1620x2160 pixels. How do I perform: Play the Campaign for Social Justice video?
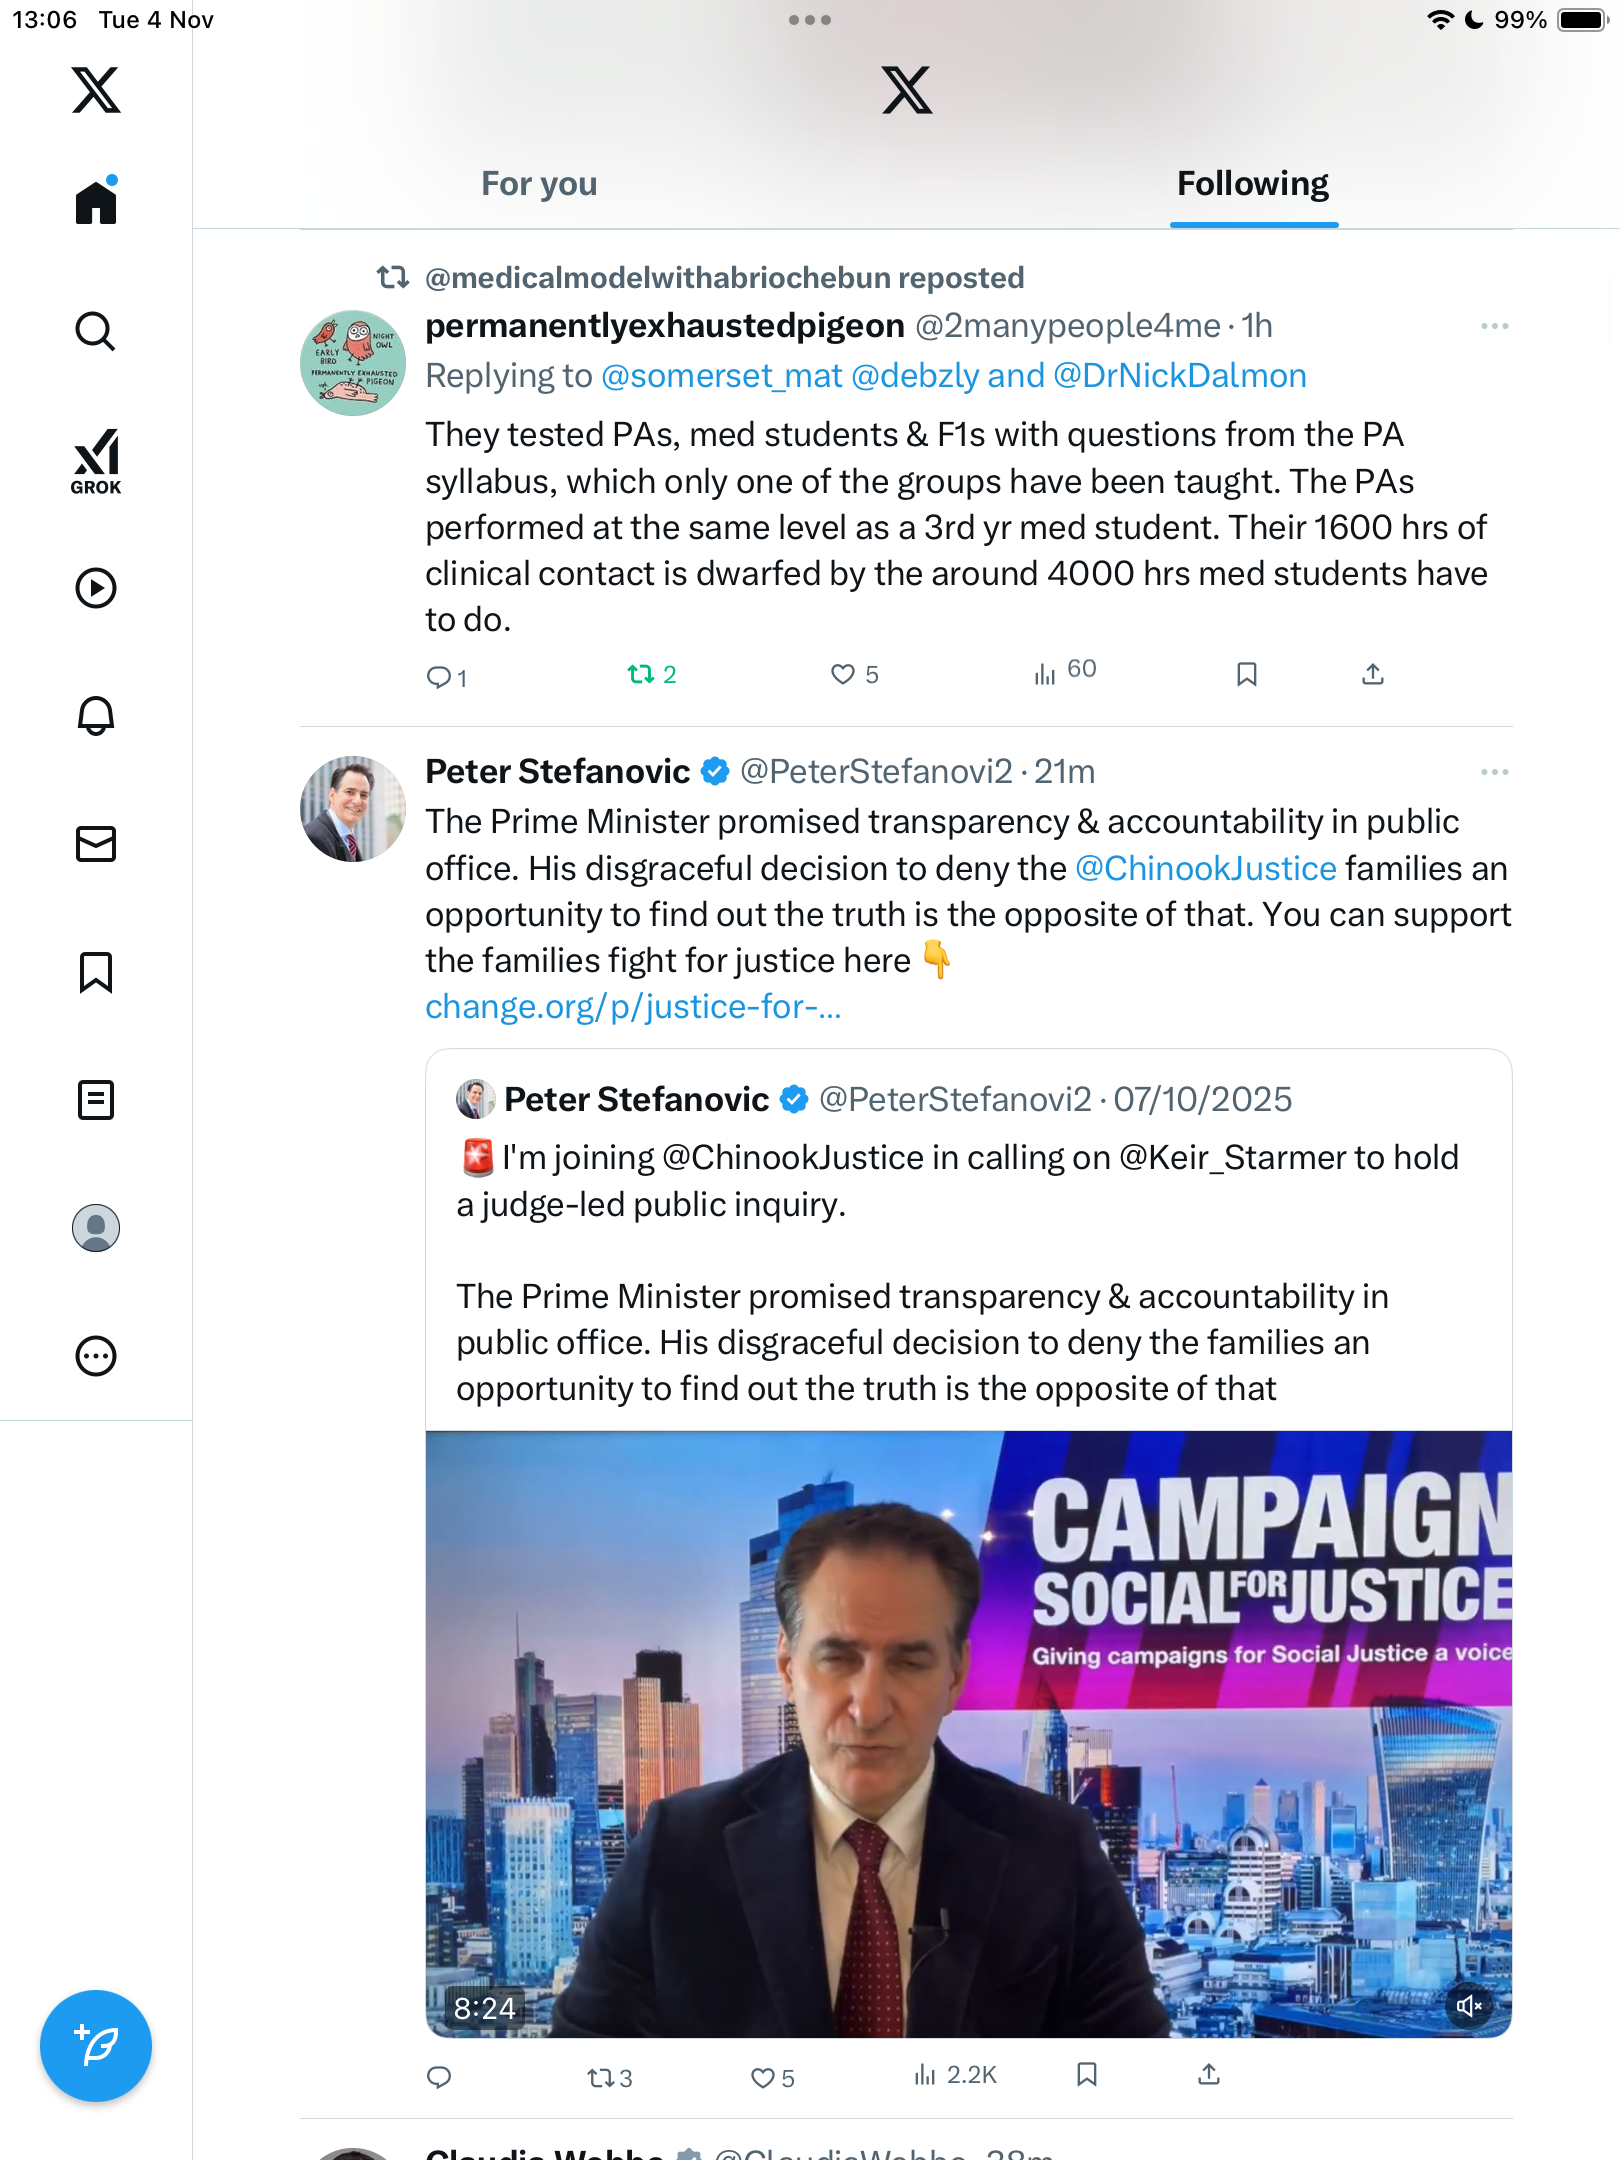click(x=968, y=1734)
